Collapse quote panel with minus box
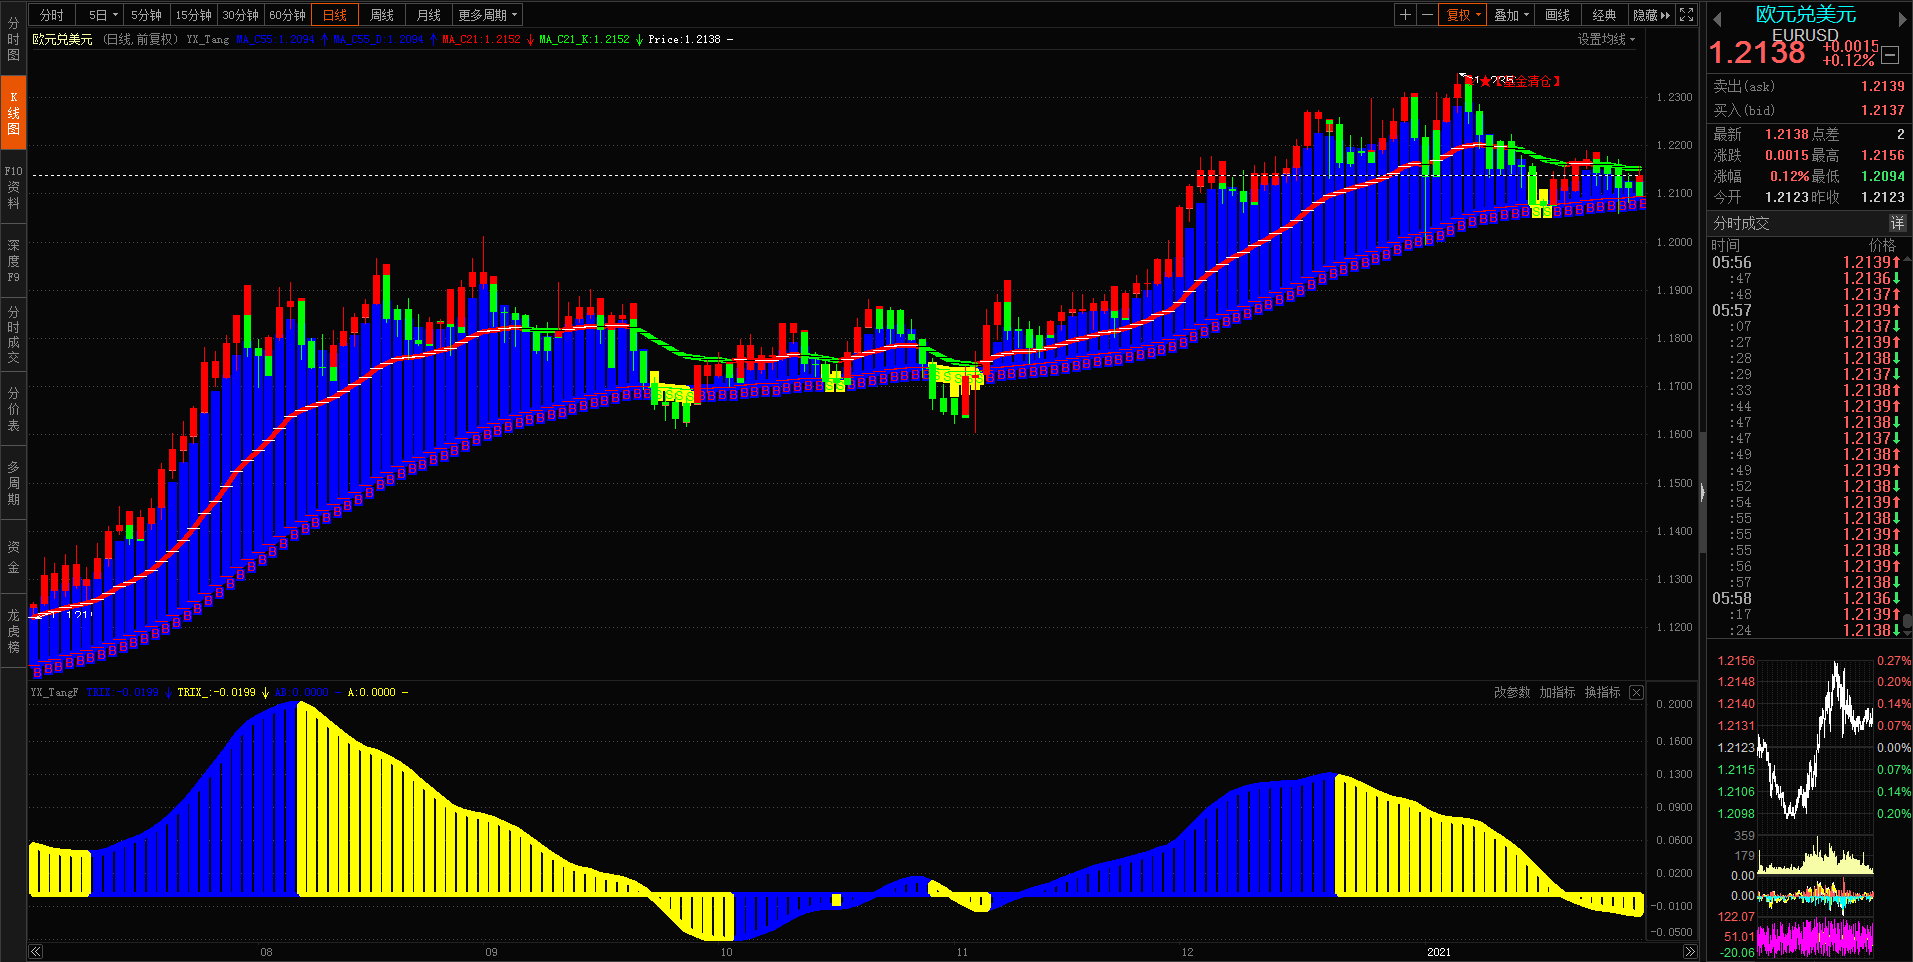Screen dimensions: 1913x962 click(x=1890, y=56)
